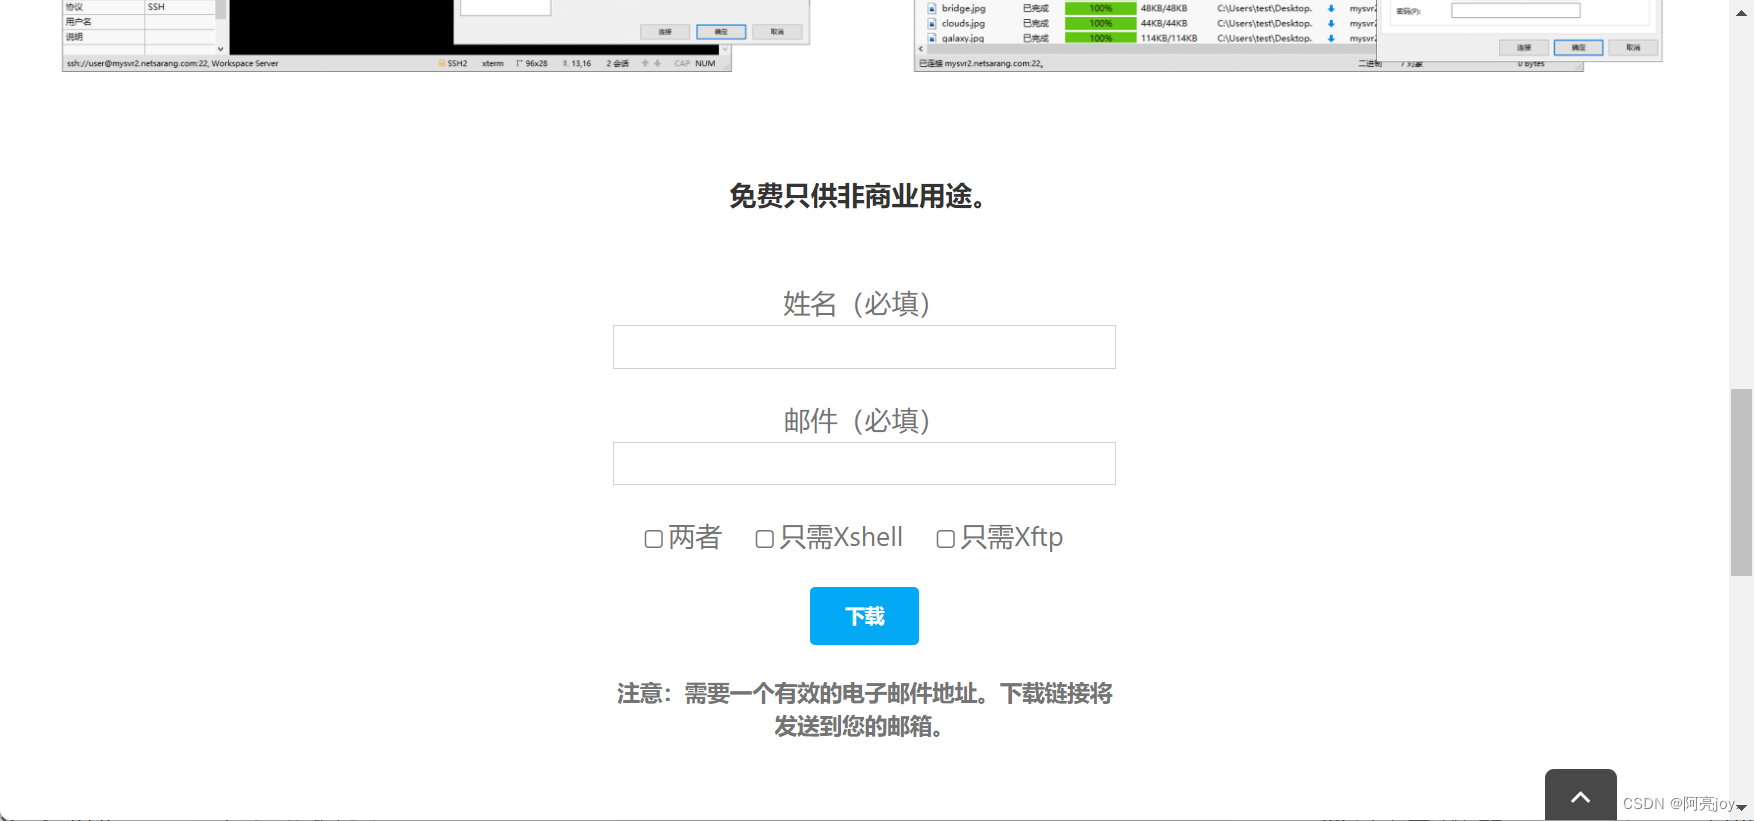Check the 两者 checkbox
The height and width of the screenshot is (821, 1754).
[x=654, y=539]
